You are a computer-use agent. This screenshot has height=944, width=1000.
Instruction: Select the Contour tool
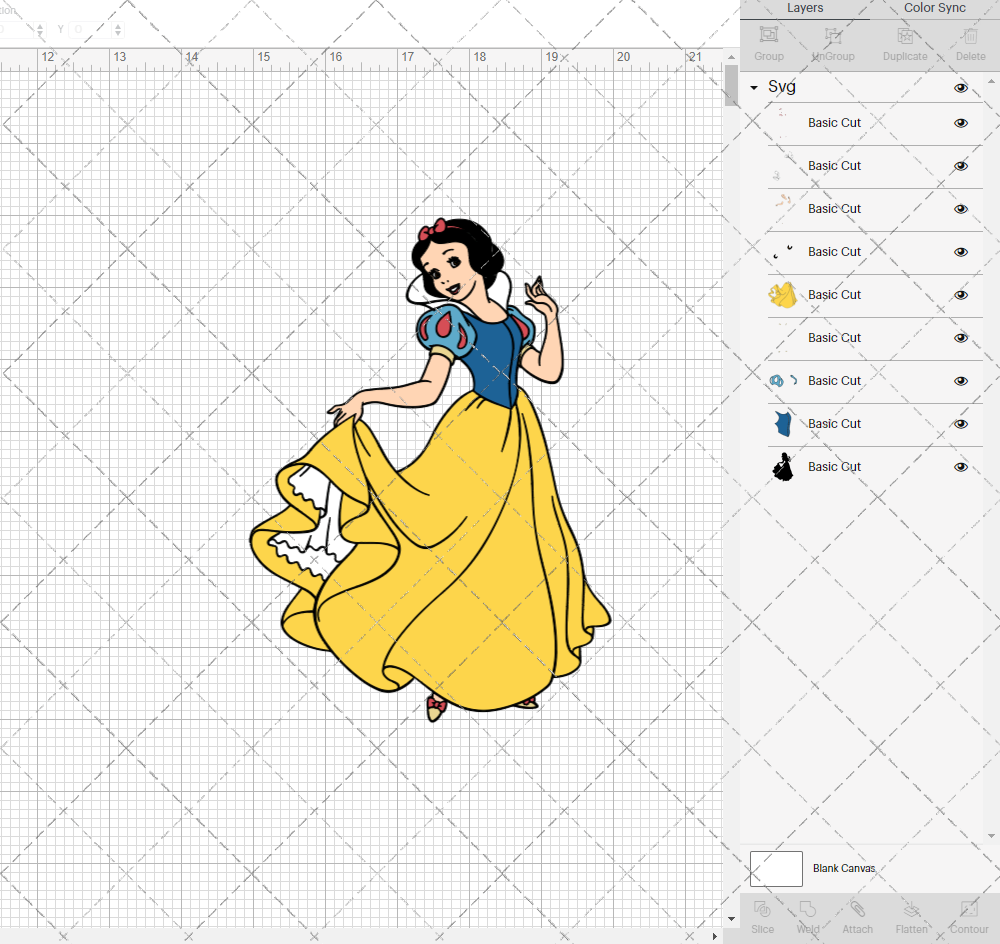click(969, 908)
